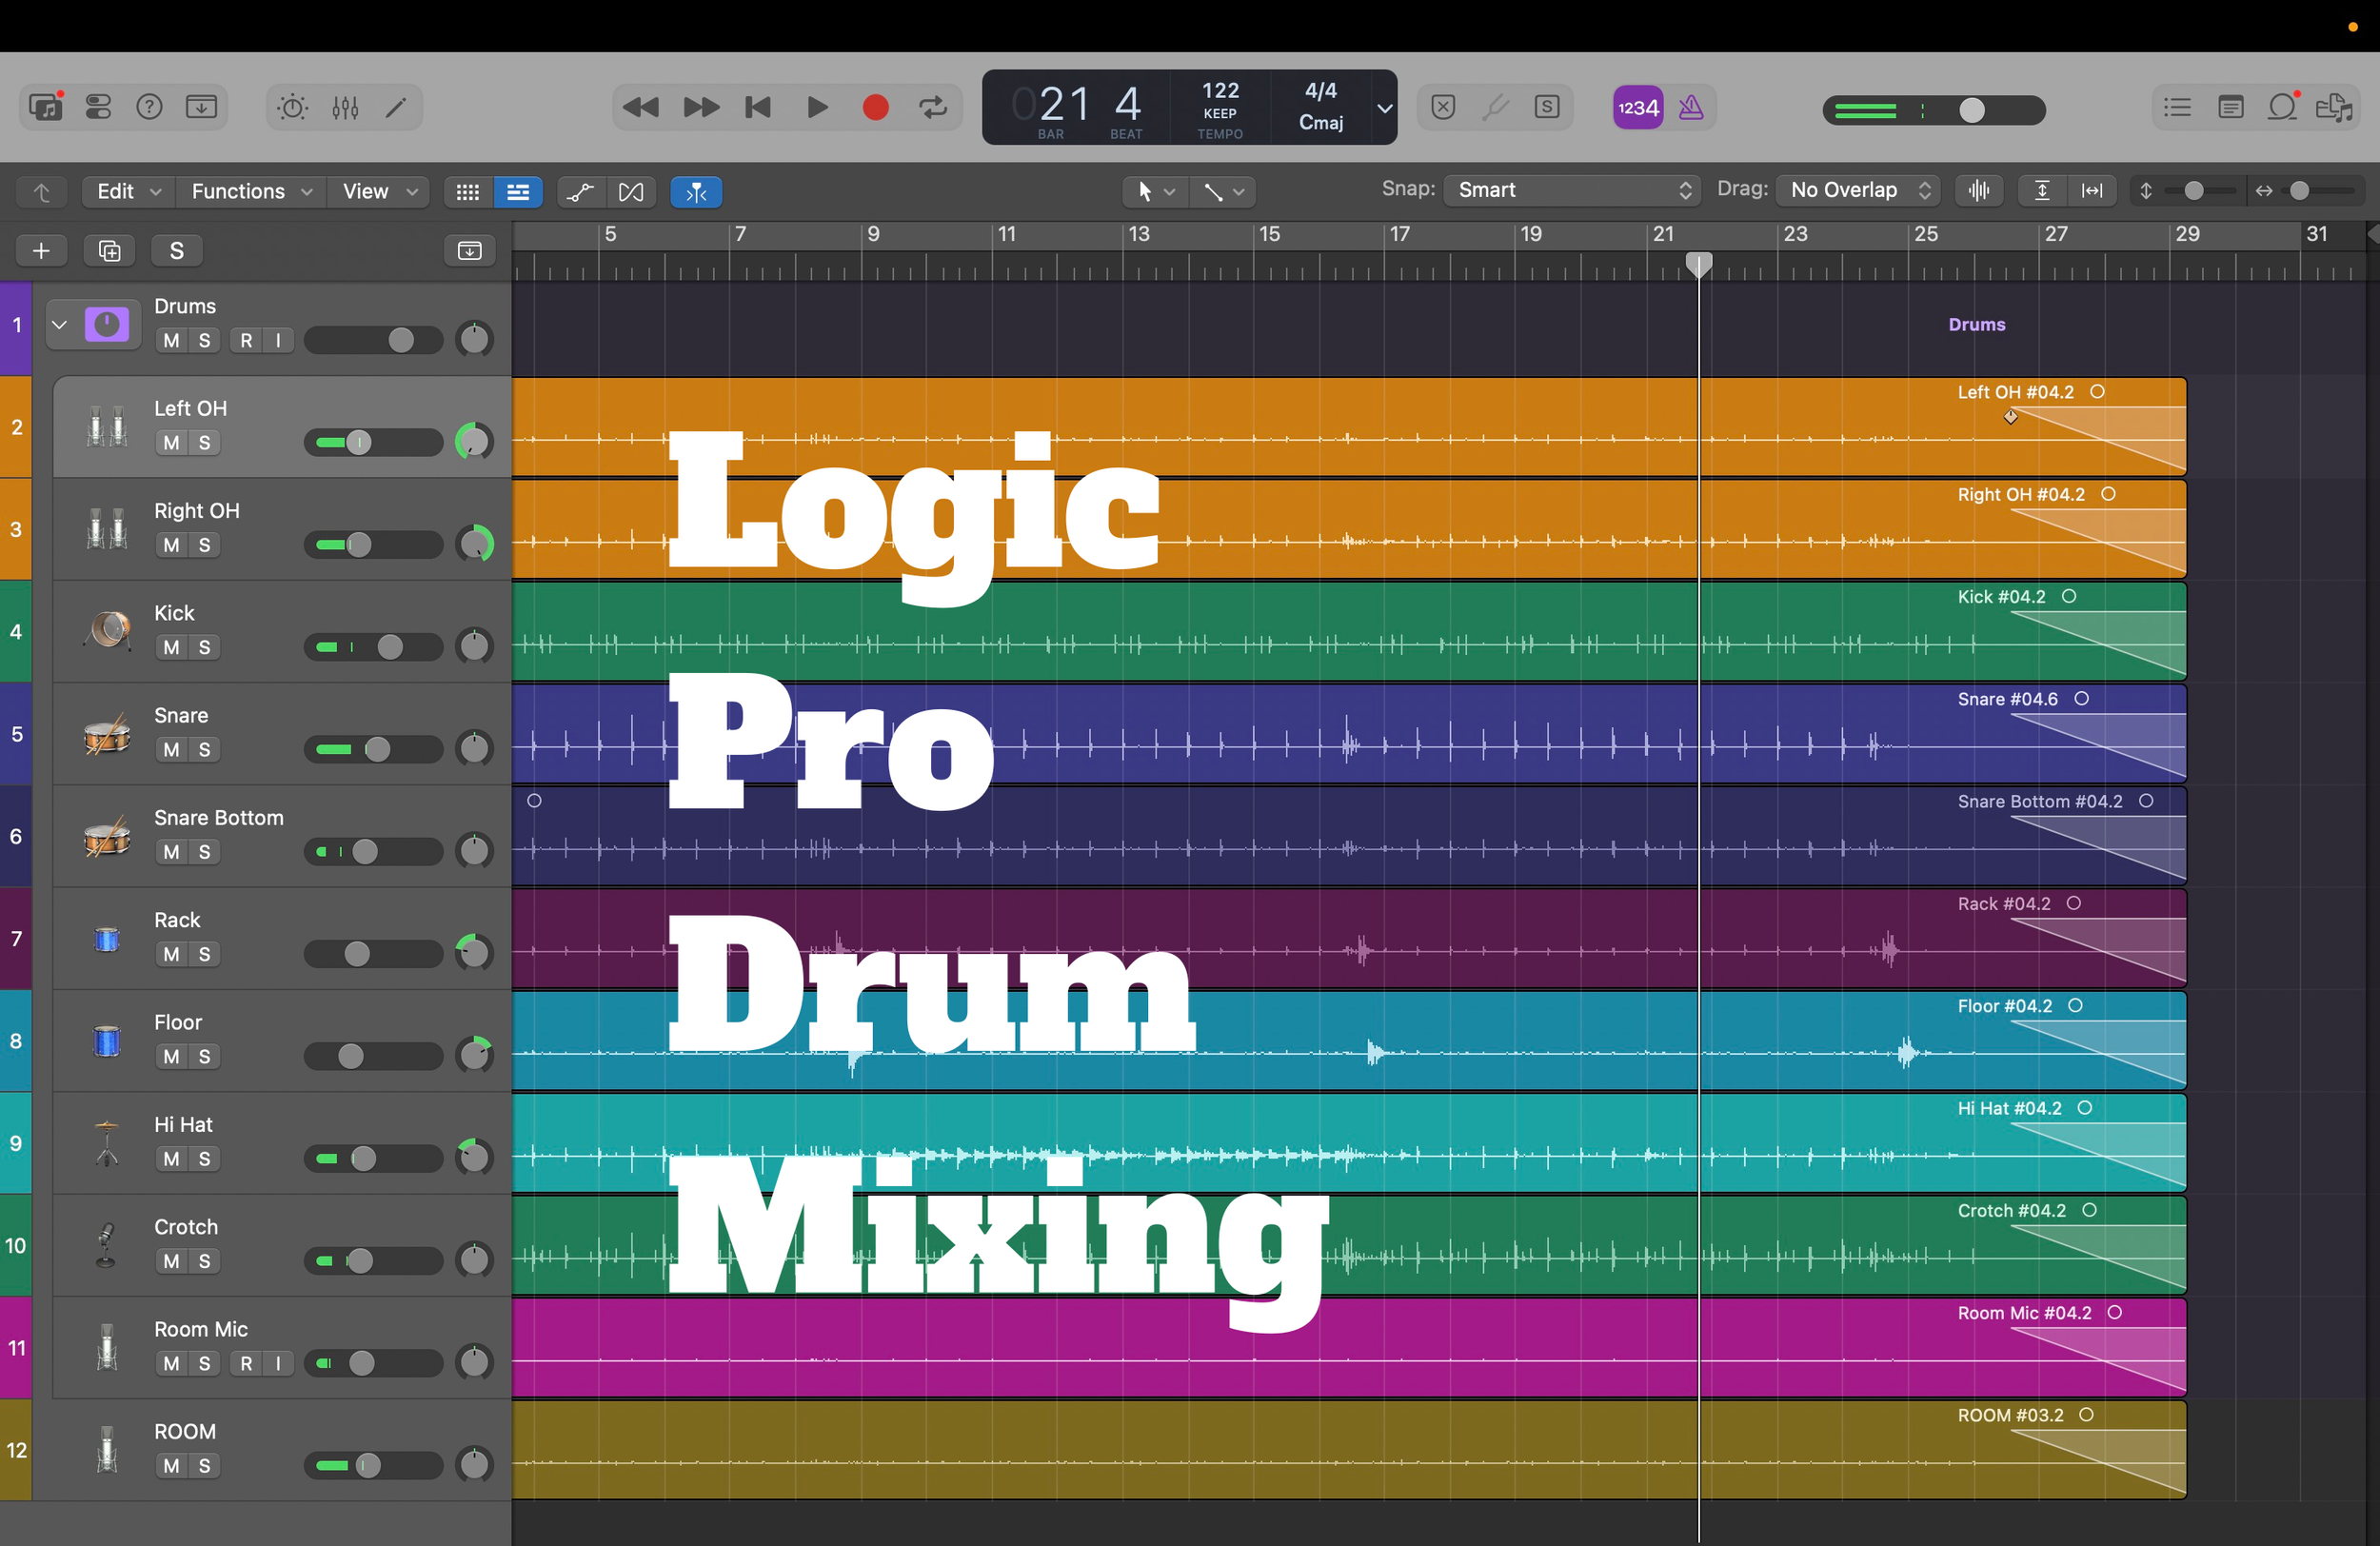2380x1546 pixels.
Task: Open the Library panel icon
Action: 46,107
